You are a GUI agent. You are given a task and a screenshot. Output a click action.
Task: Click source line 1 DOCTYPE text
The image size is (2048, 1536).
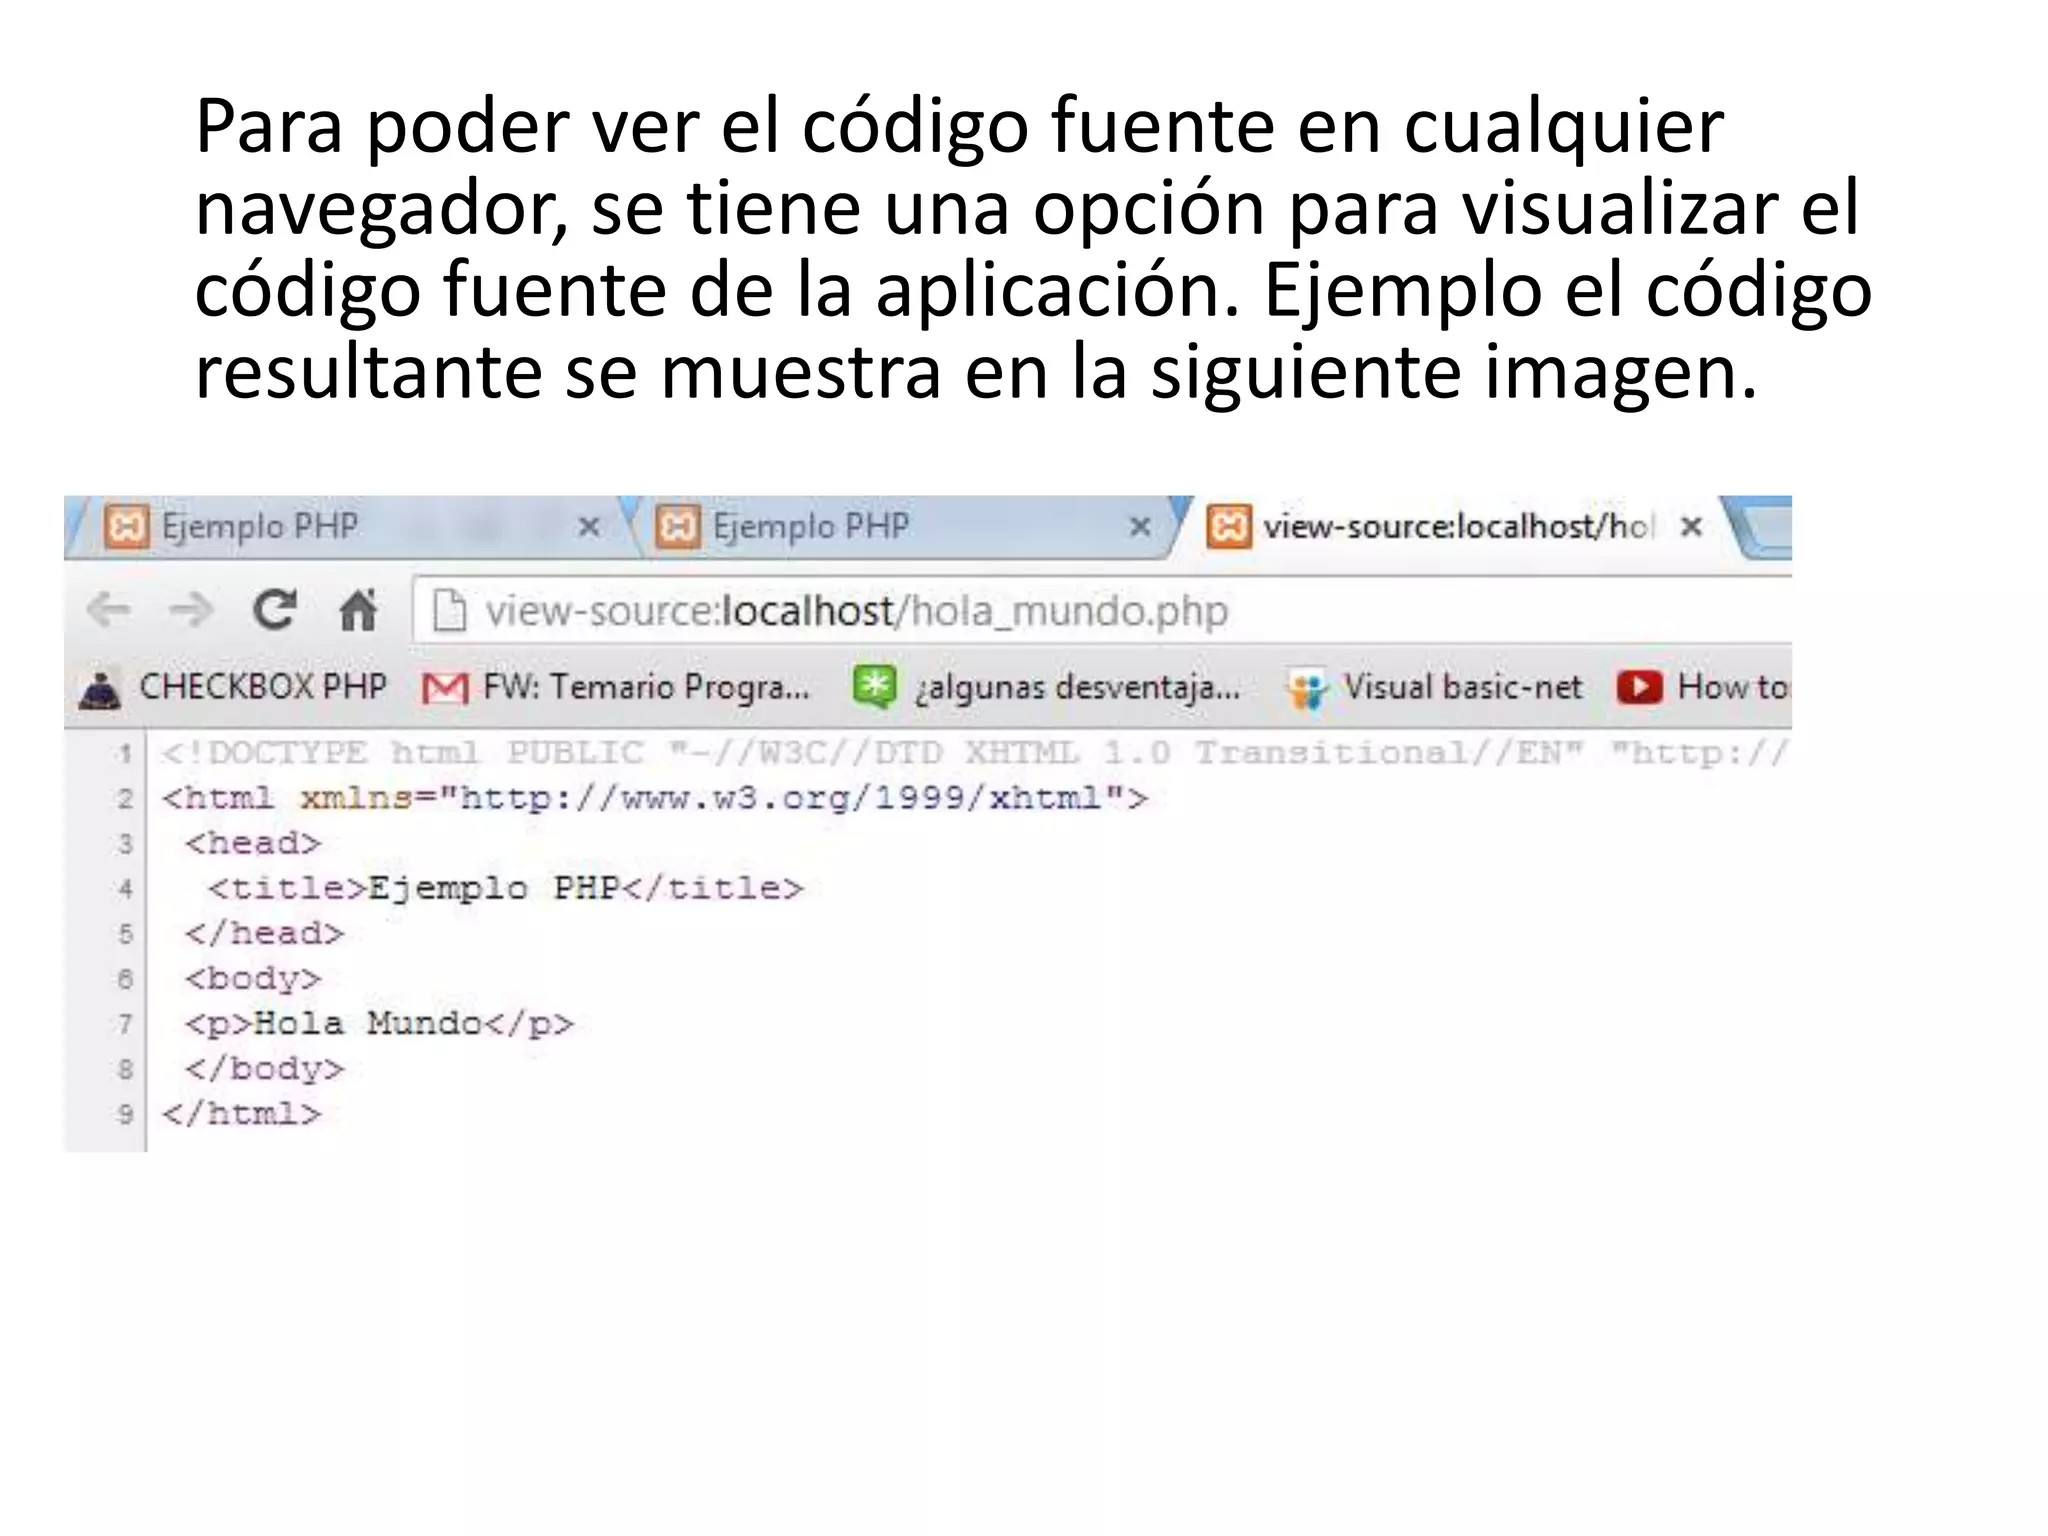coord(974,752)
